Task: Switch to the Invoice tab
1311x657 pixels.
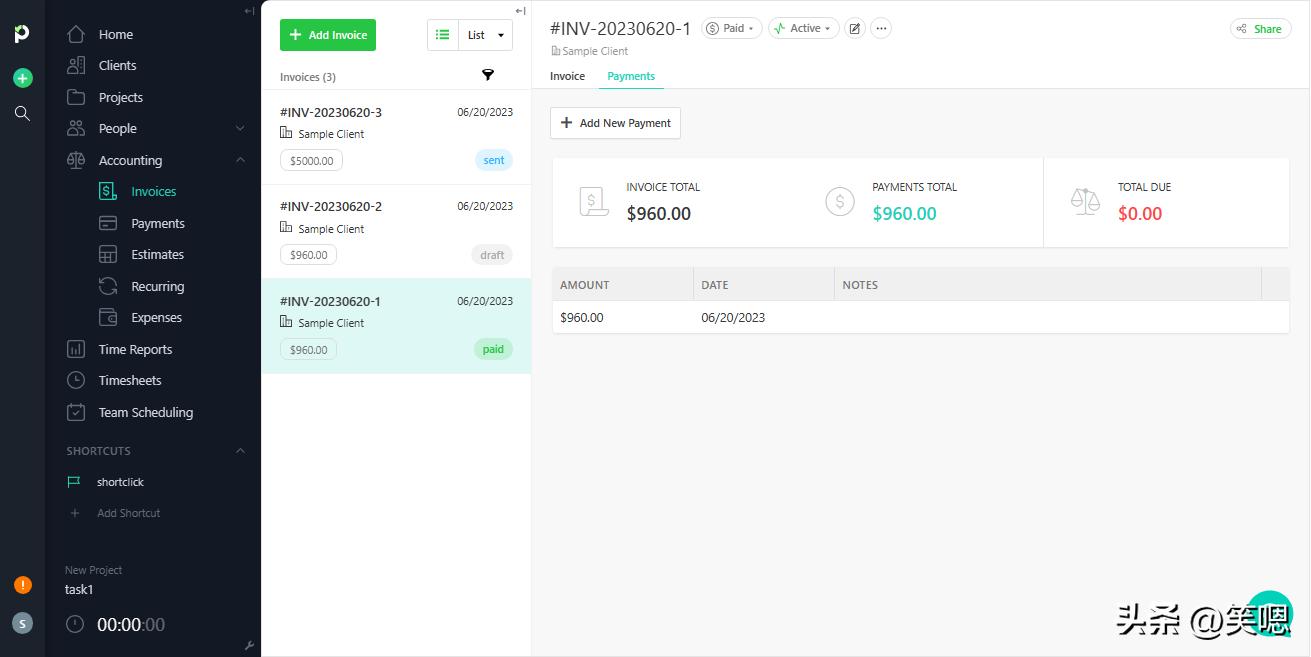Action: [x=567, y=76]
